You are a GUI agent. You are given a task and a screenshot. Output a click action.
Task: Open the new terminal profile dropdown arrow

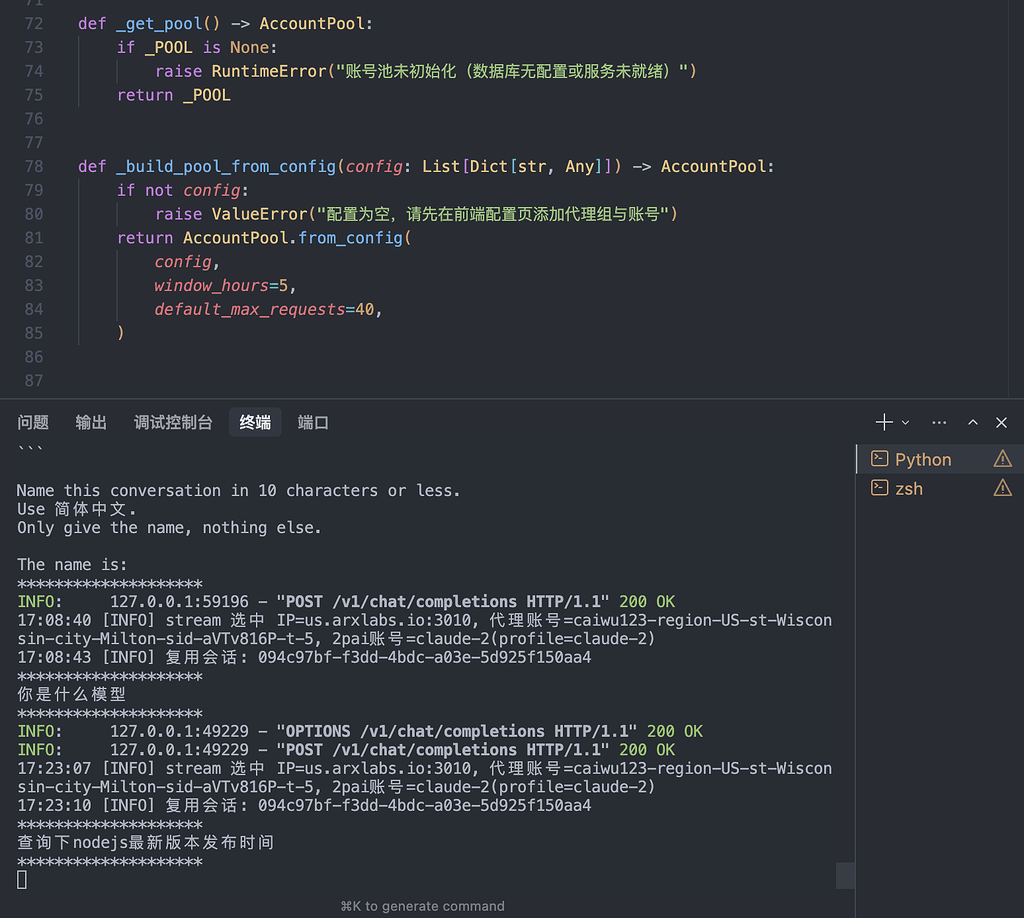(x=905, y=422)
